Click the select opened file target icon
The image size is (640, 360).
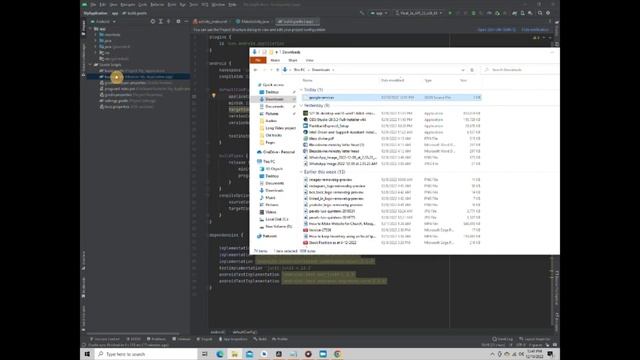(153, 21)
